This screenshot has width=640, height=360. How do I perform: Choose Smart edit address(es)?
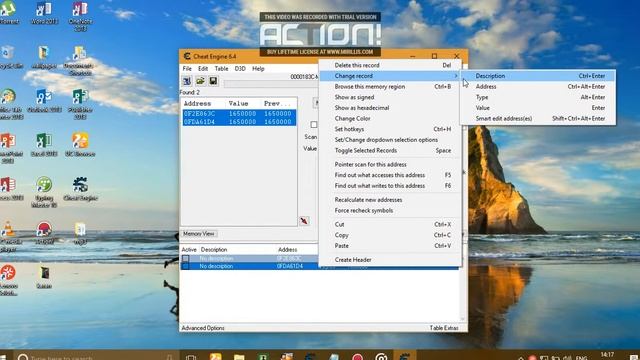[x=538, y=118]
